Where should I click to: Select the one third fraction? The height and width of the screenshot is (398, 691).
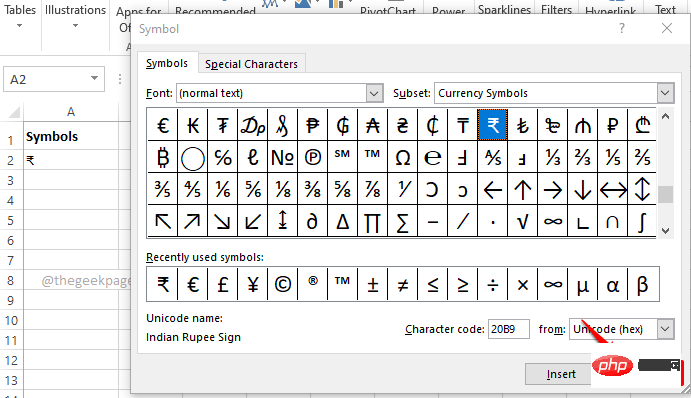pyautogui.click(x=553, y=157)
